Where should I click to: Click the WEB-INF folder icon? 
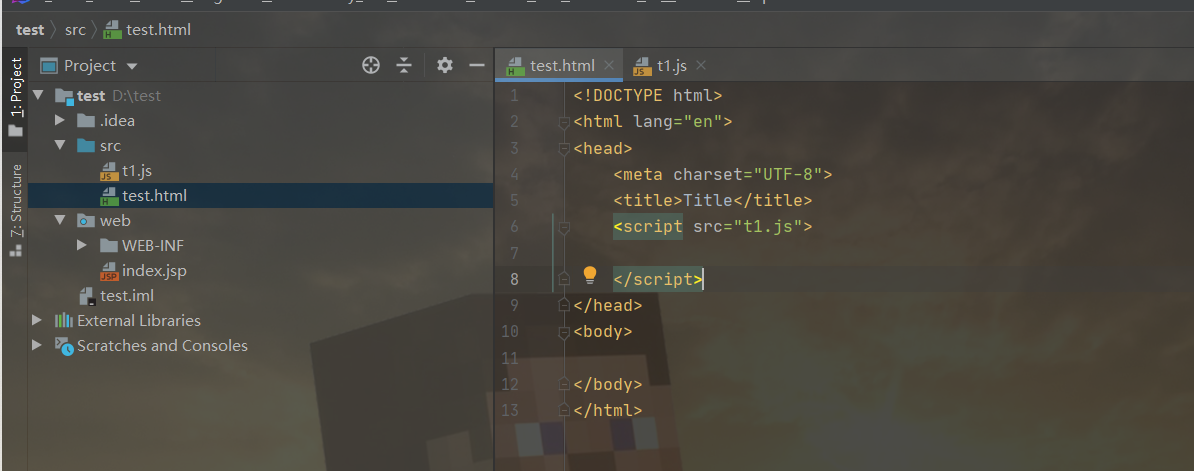click(108, 246)
